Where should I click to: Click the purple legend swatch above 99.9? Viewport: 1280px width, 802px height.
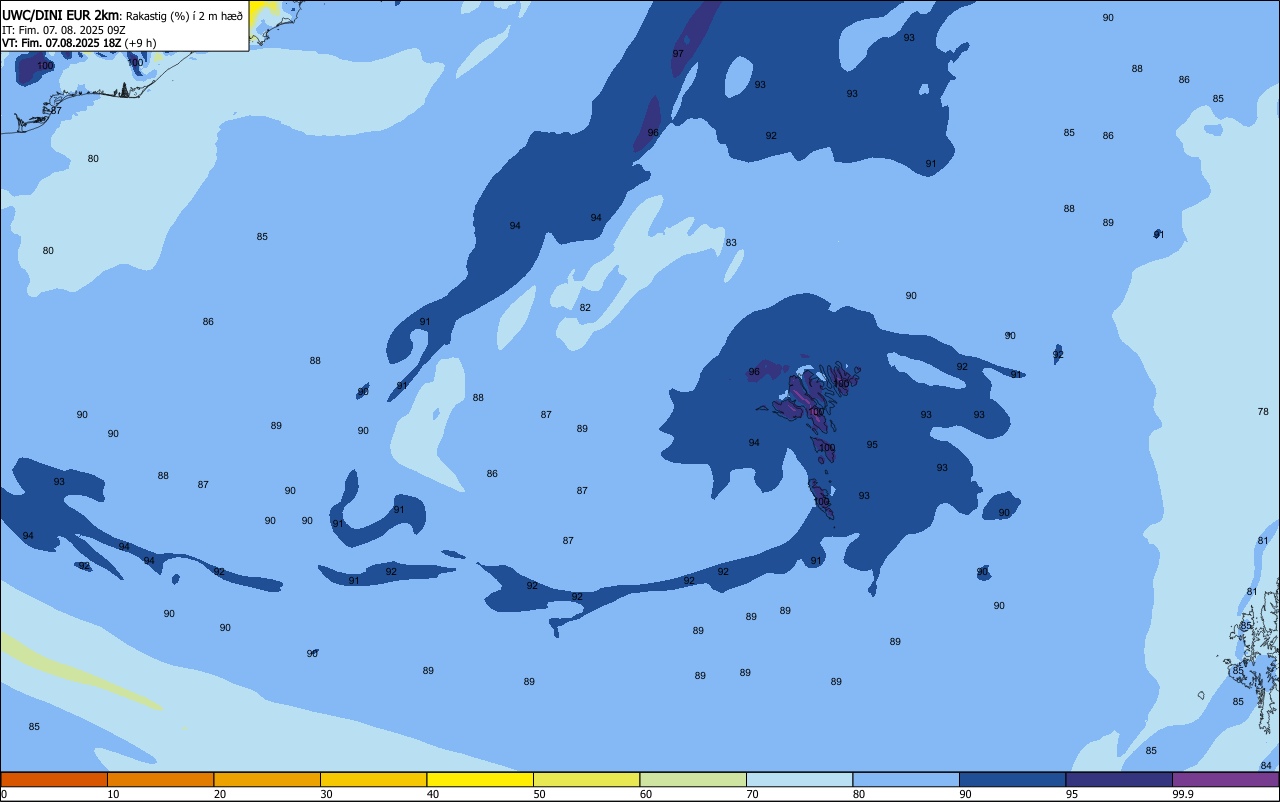(x=1225, y=779)
